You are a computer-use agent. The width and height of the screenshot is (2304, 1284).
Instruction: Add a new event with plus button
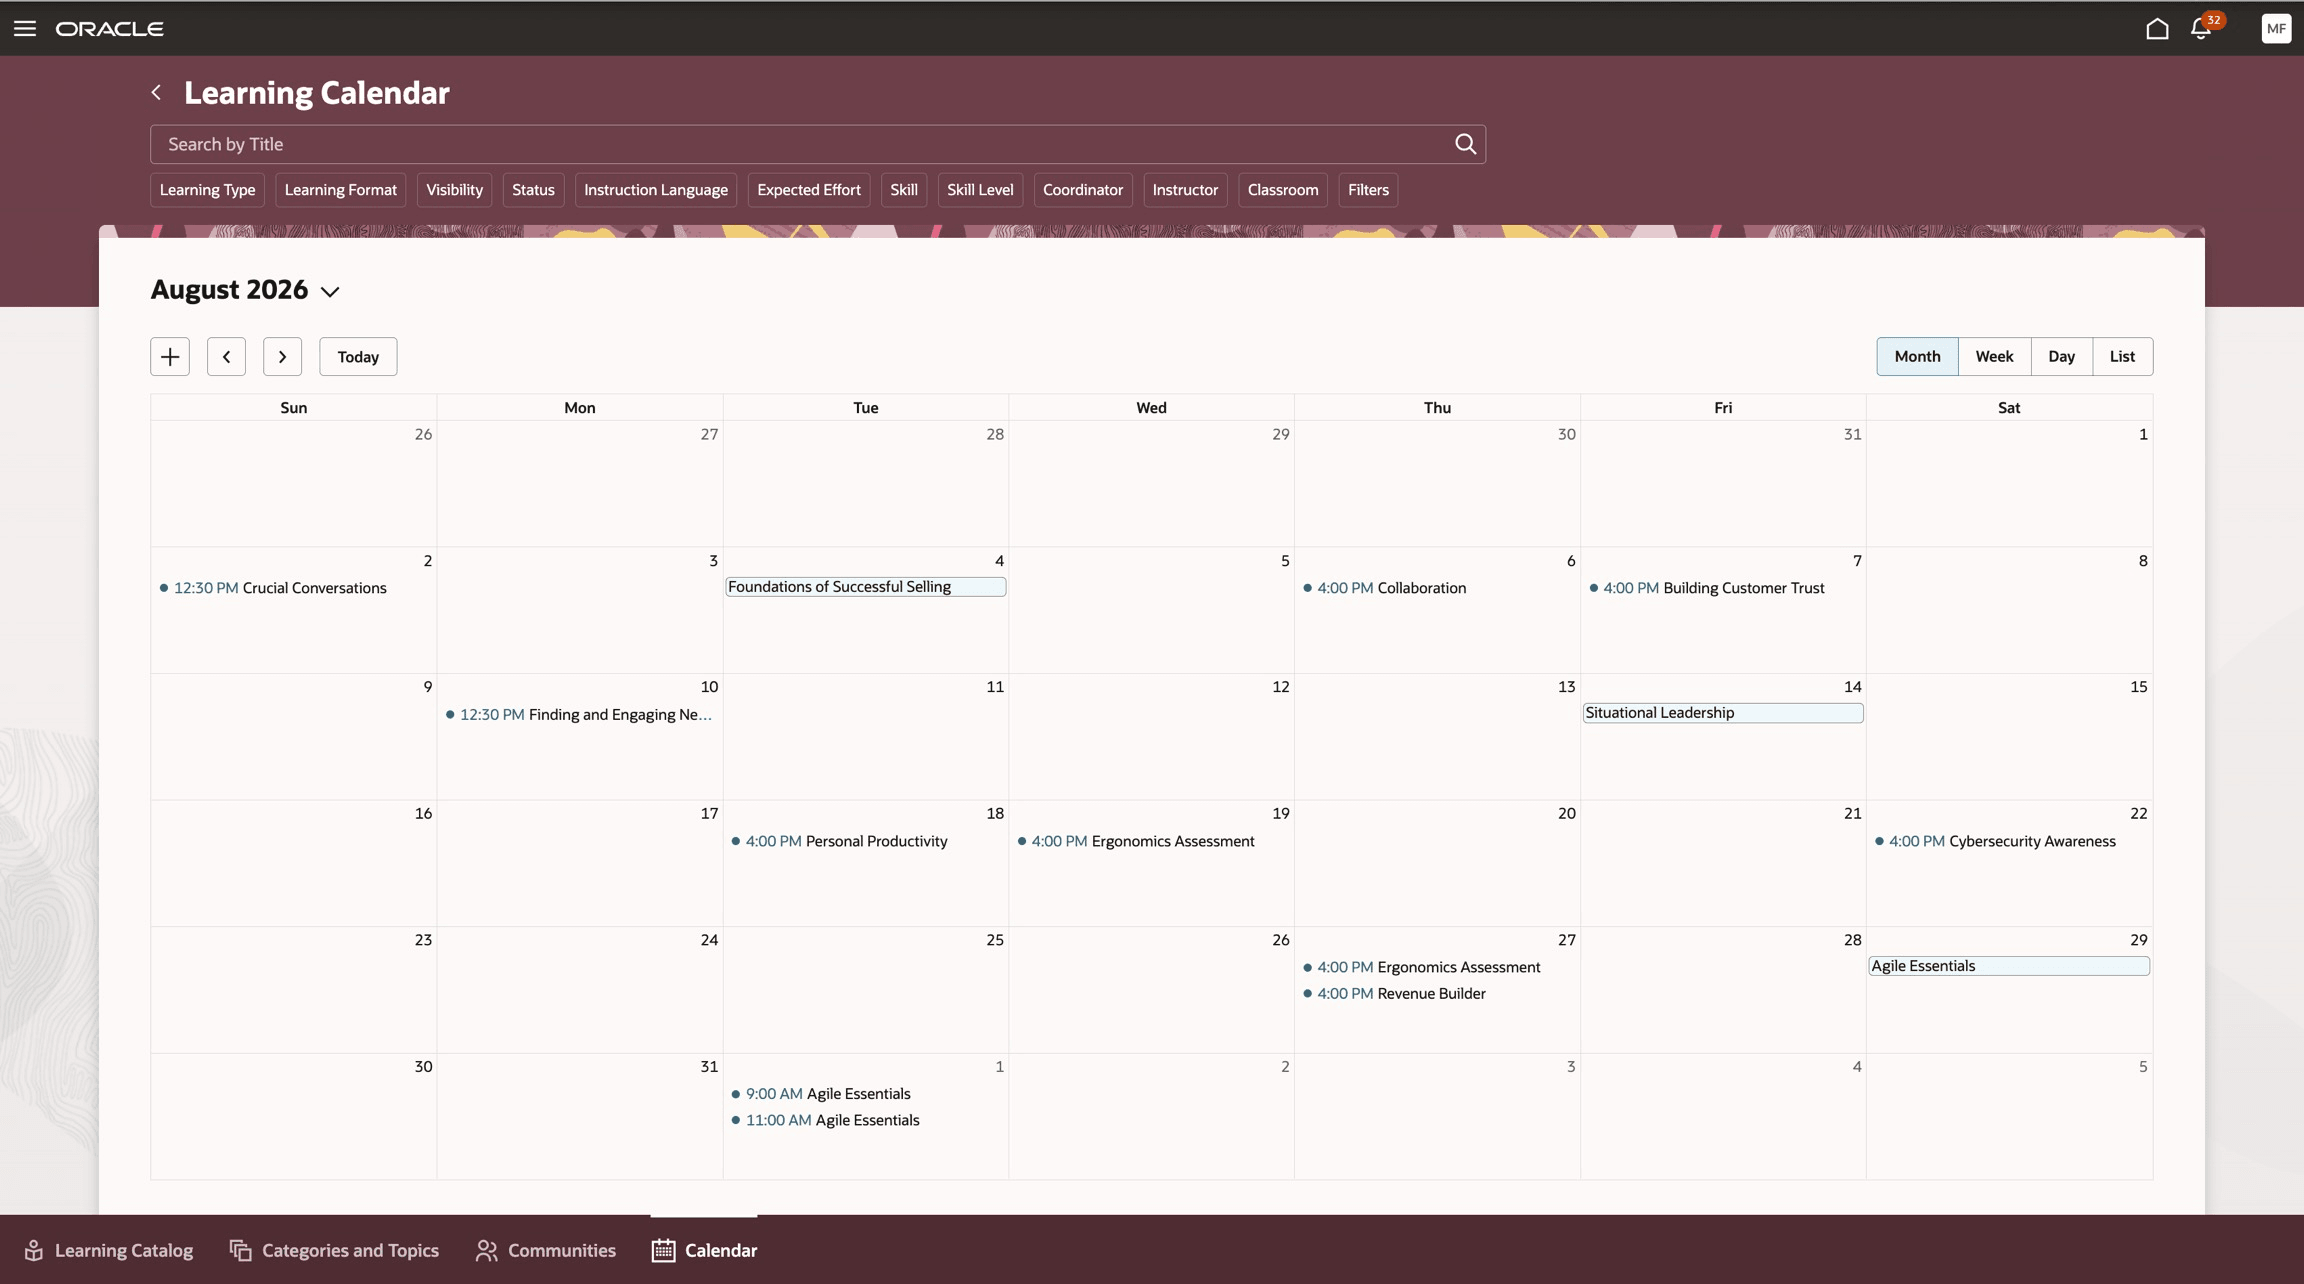pyautogui.click(x=170, y=357)
